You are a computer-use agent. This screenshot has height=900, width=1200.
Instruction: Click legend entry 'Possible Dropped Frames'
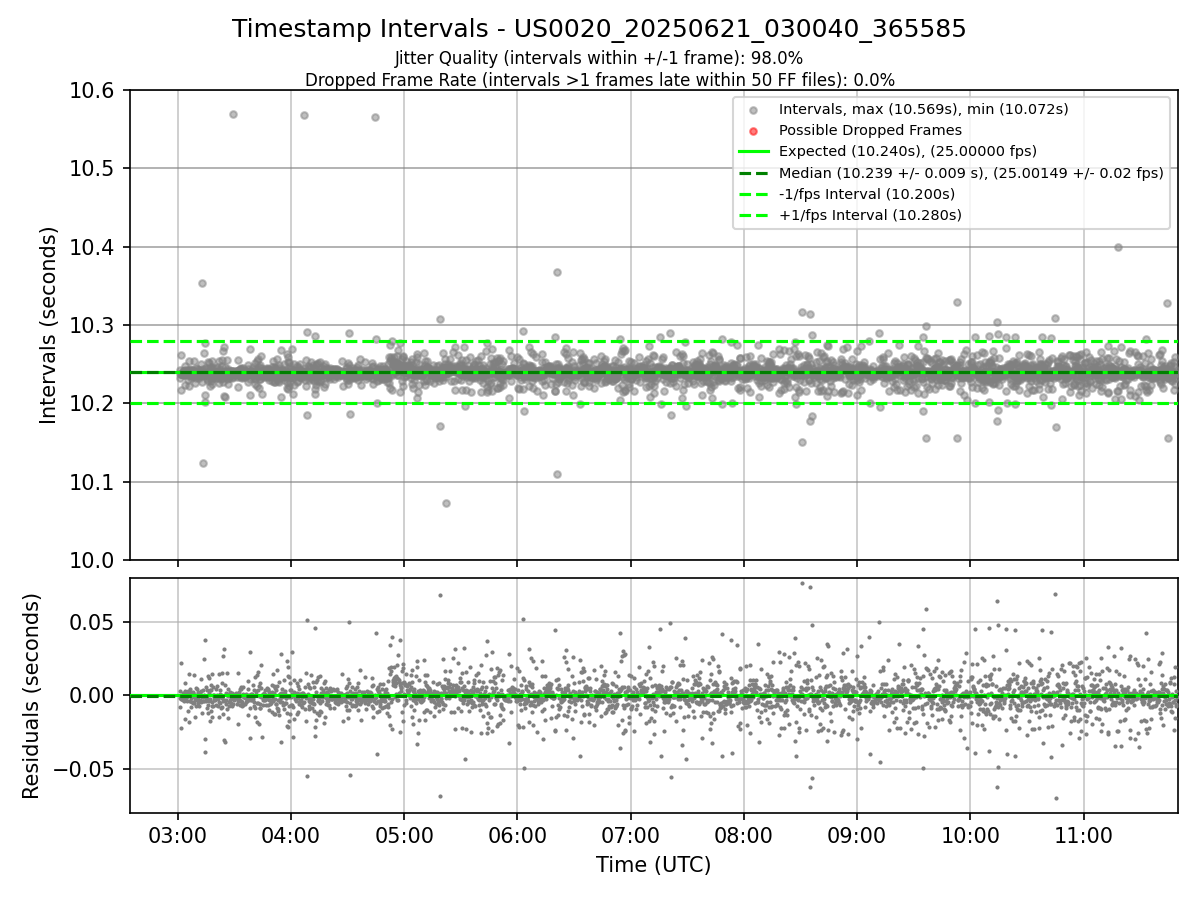point(870,130)
